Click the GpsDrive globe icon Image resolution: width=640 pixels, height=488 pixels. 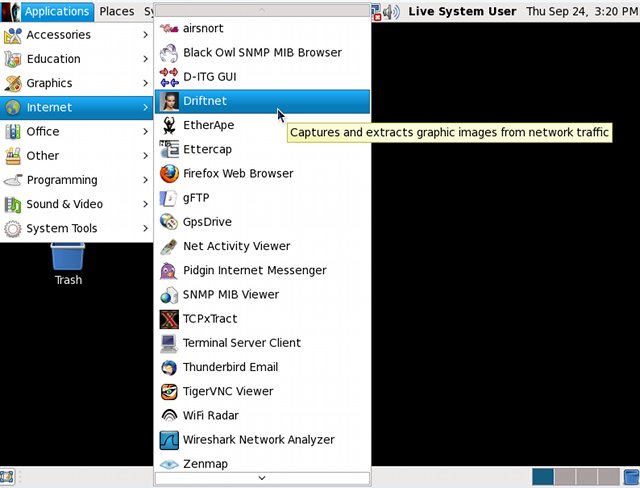tap(169, 222)
